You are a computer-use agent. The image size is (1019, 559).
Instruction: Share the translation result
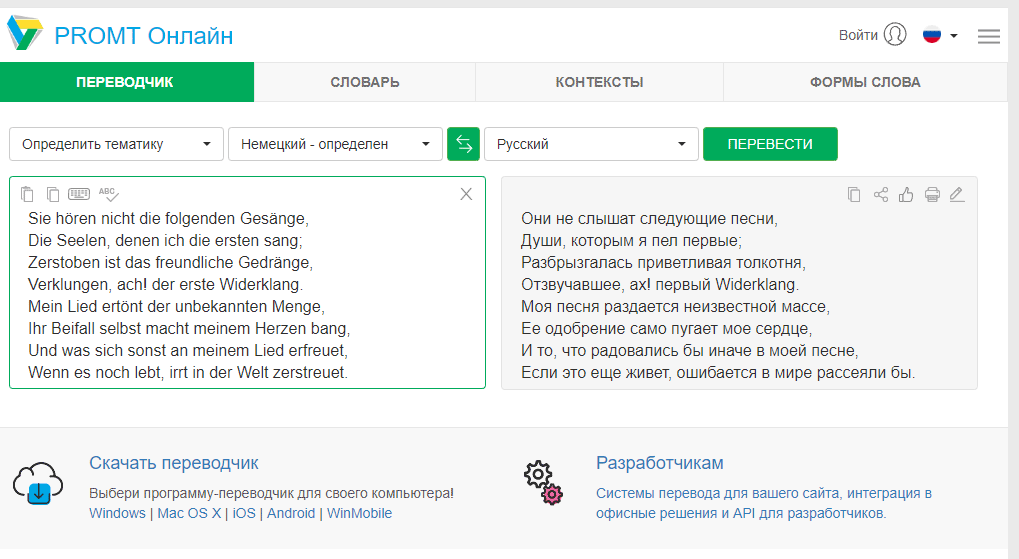tap(880, 195)
